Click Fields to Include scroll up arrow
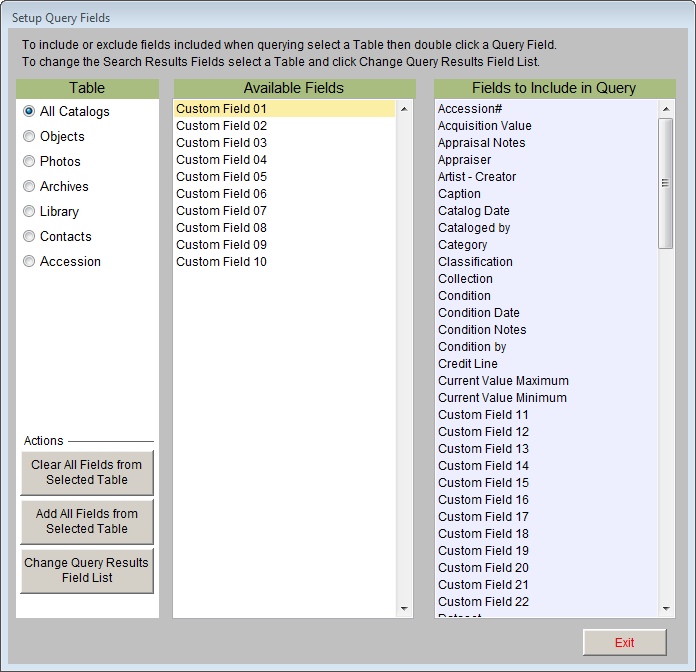Screen dimensions: 696x672 tap(666, 109)
